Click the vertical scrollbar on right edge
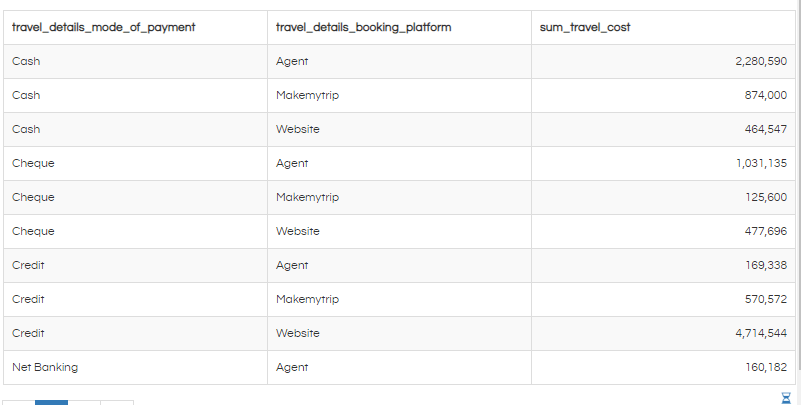Screen dimensions: 801x405 (798, 194)
